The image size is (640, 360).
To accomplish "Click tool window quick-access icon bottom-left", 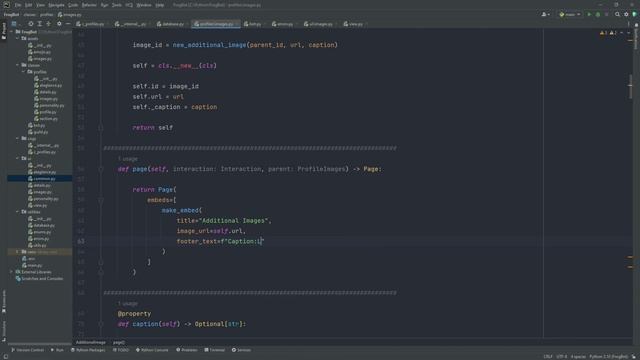I will [5, 357].
